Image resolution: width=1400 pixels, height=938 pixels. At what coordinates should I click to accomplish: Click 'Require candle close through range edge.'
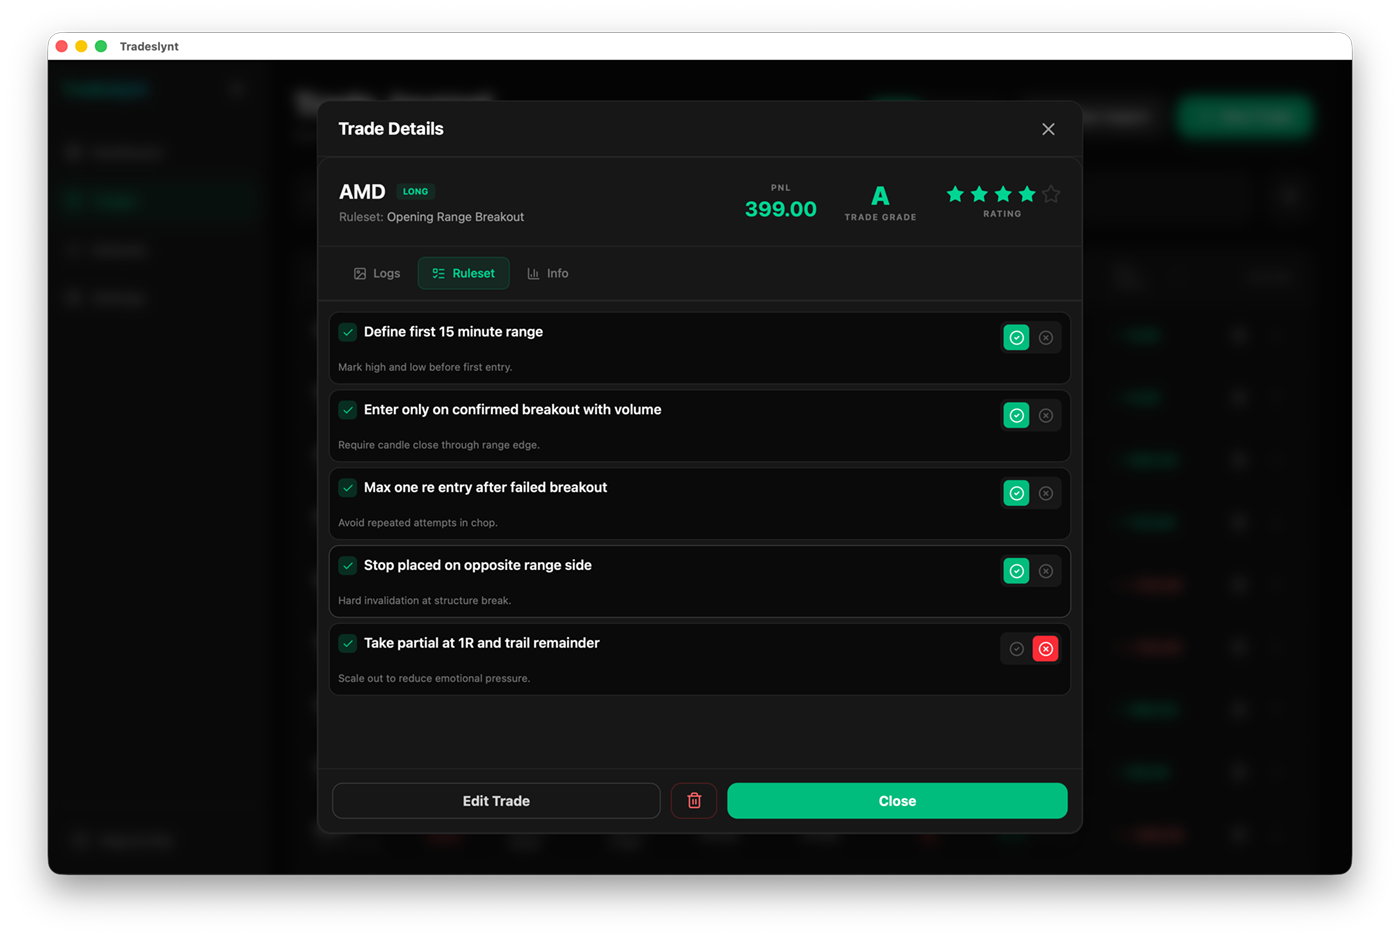click(x=439, y=445)
